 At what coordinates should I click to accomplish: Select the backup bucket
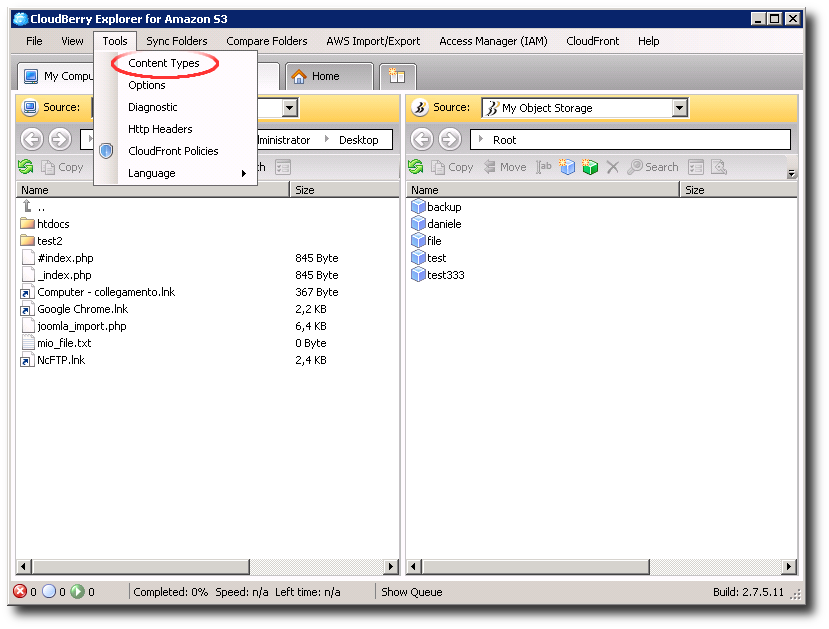[437, 207]
